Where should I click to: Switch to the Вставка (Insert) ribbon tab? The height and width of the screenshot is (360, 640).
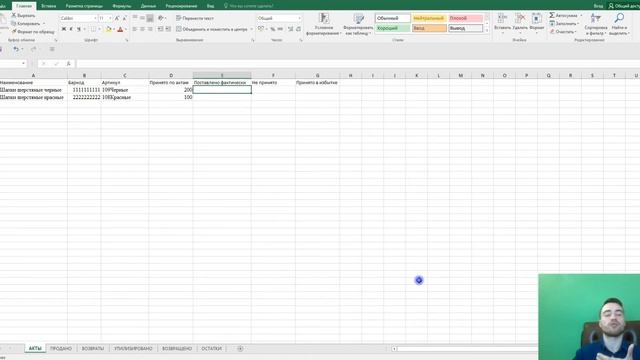pos(48,6)
